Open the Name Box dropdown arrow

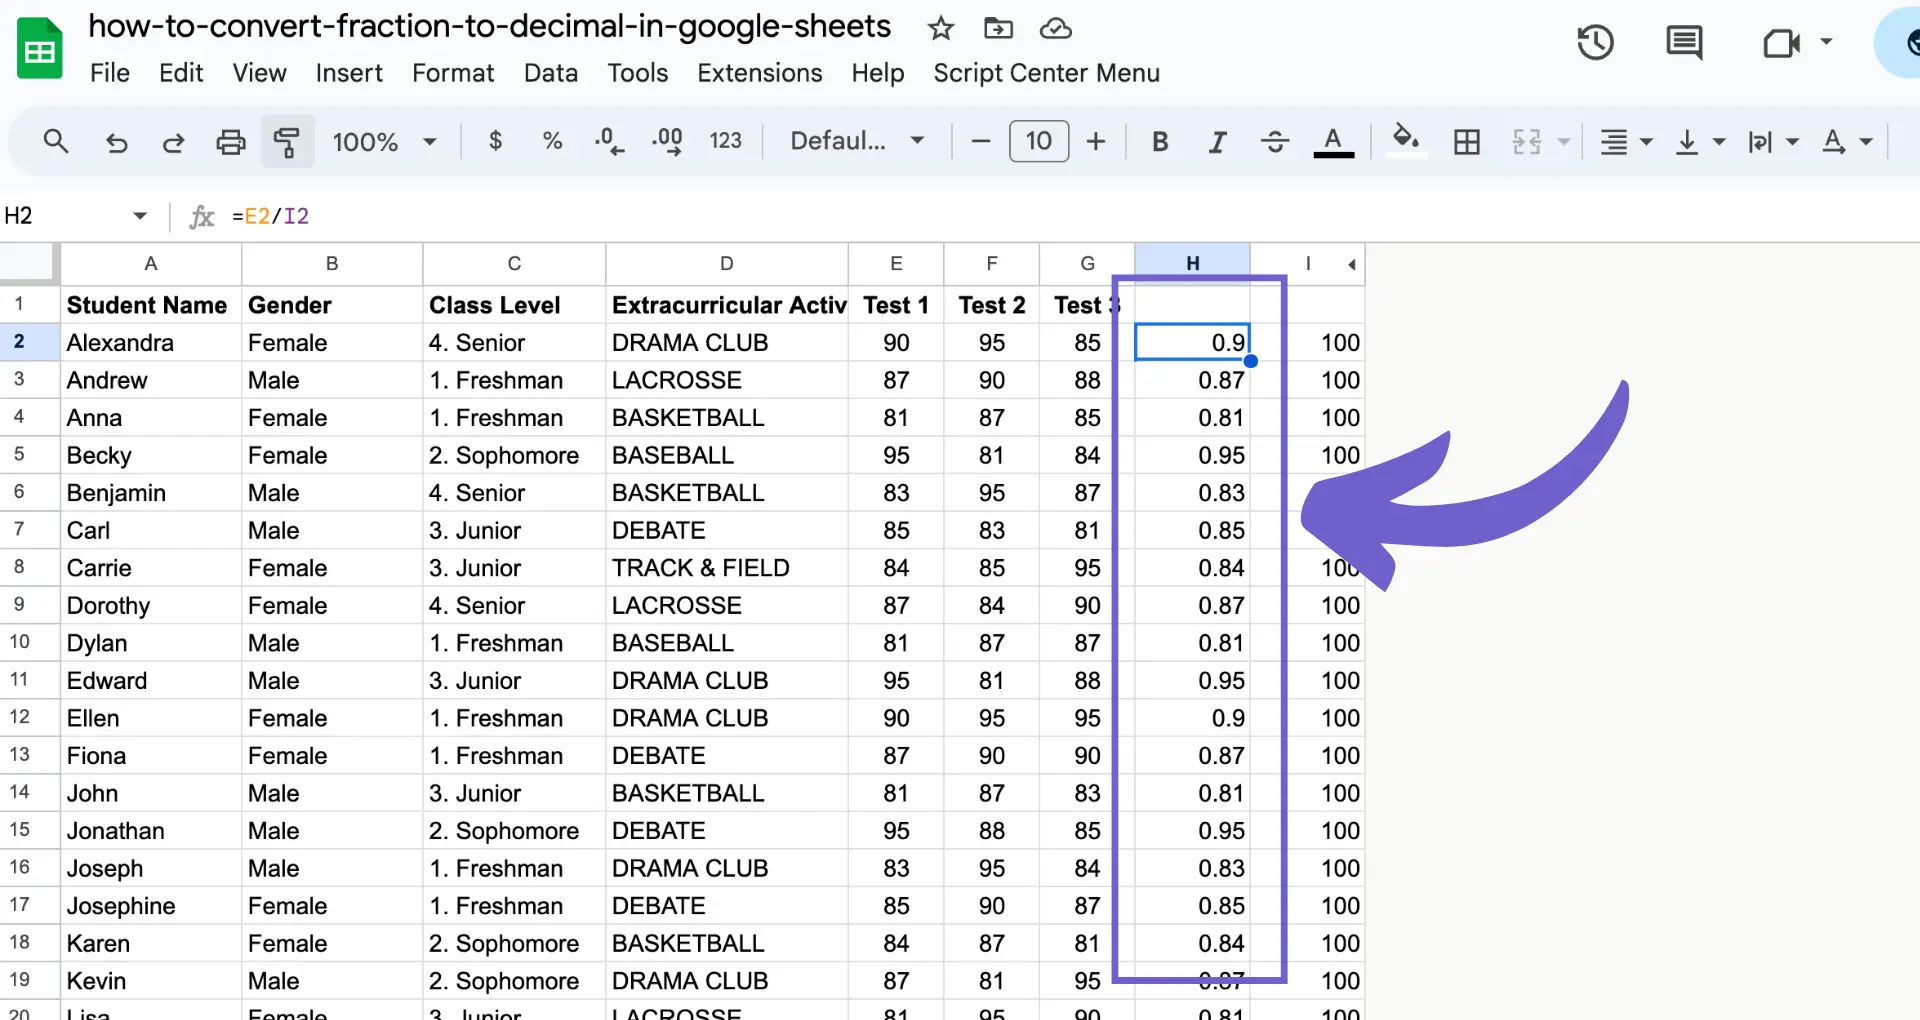coord(140,216)
